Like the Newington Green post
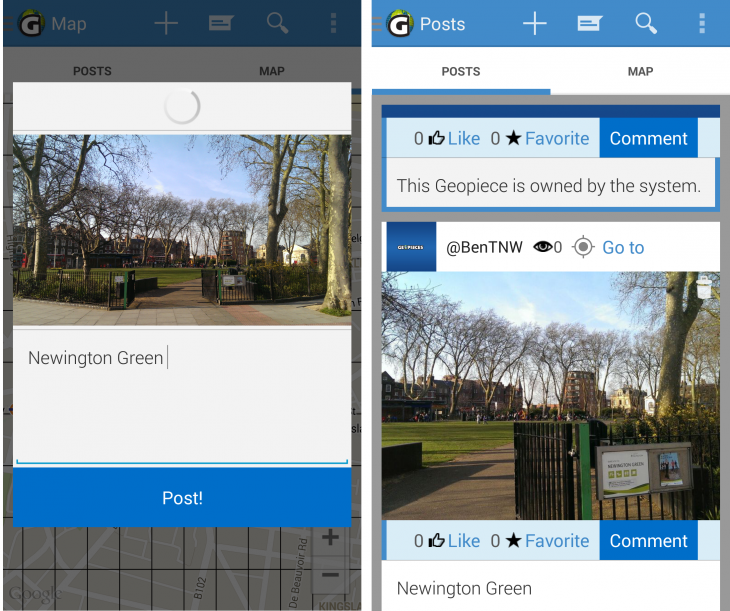The width and height of the screenshot is (730, 611). pyautogui.click(x=454, y=541)
